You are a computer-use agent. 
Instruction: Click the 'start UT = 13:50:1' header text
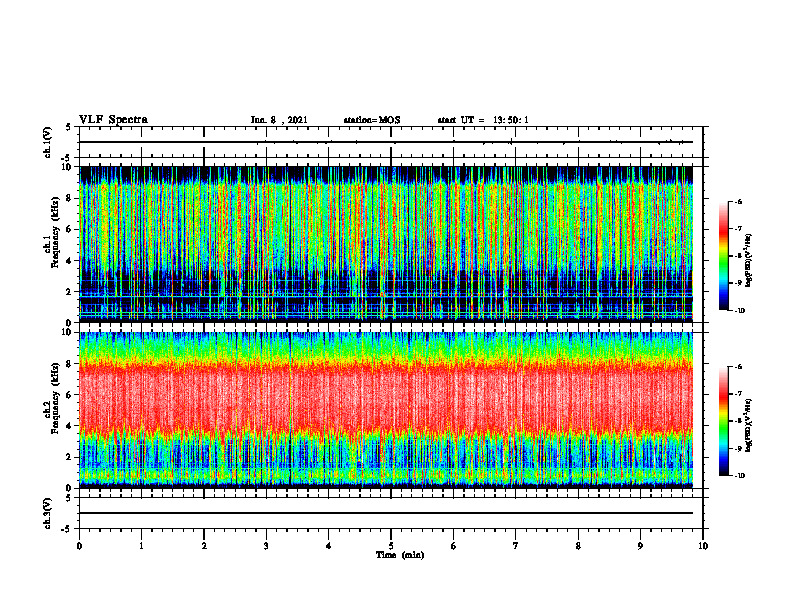(483, 120)
